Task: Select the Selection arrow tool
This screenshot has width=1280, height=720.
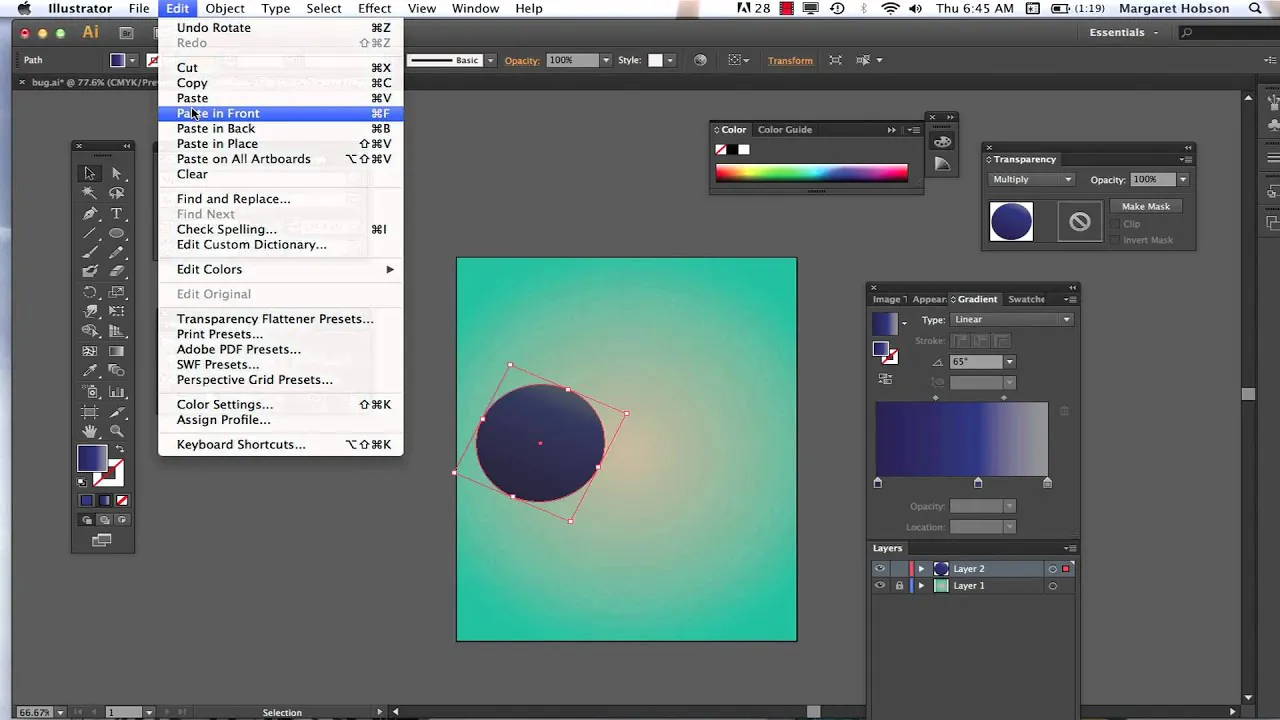Action: coord(90,174)
